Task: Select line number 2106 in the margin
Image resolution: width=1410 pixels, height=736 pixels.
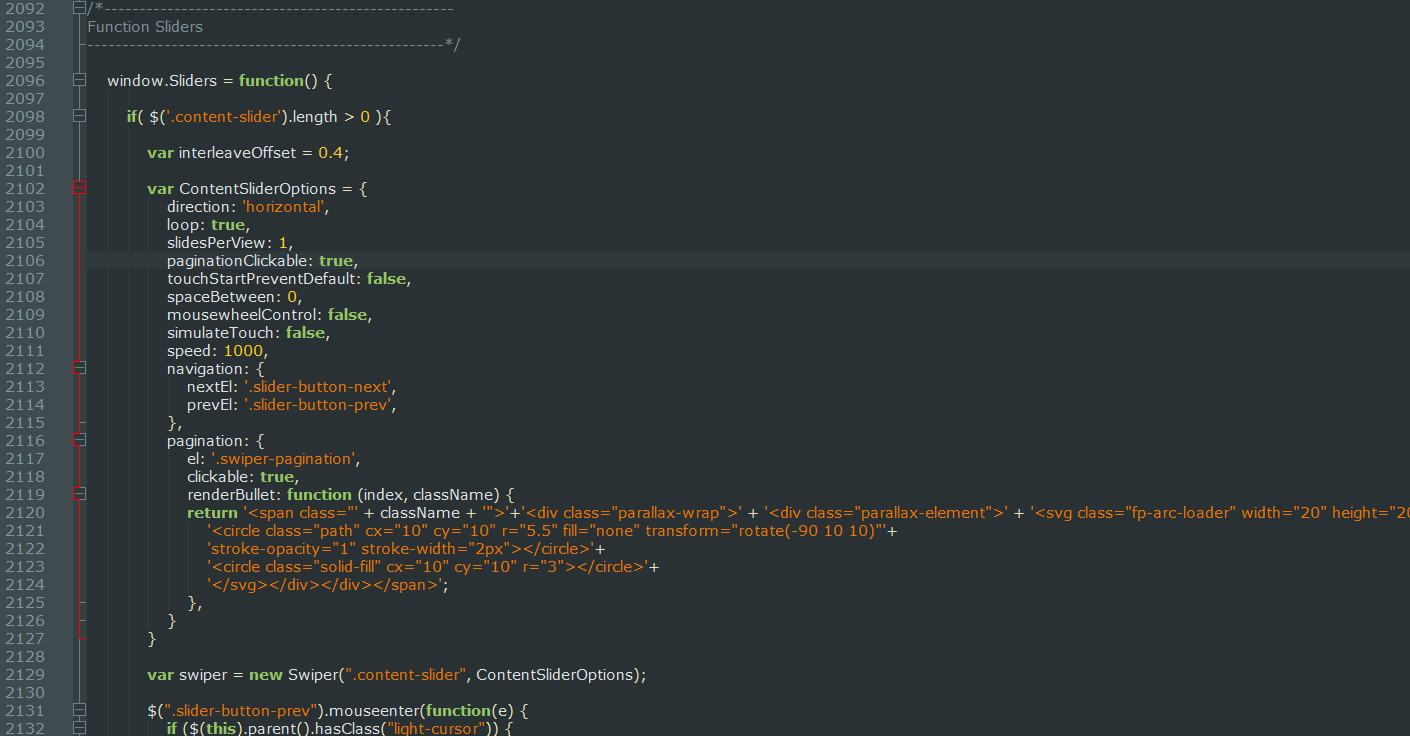Action: [x=25, y=261]
